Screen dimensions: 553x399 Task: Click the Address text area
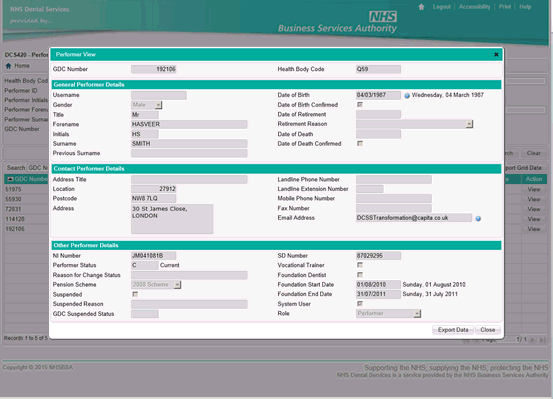172,219
